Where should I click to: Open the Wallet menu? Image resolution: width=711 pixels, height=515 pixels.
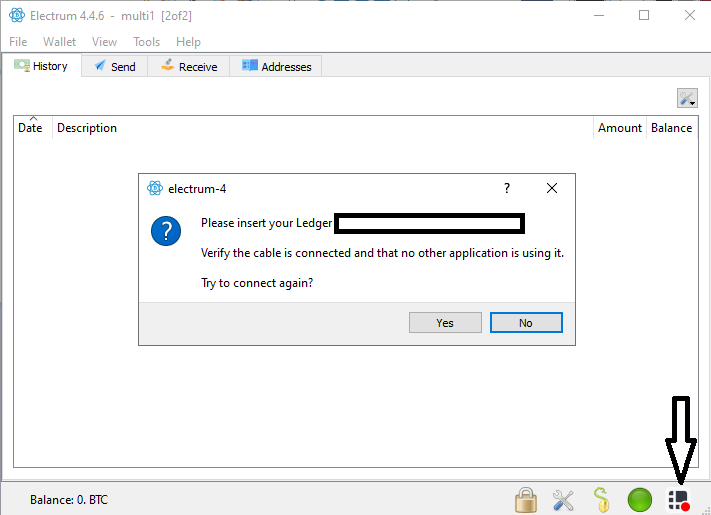coord(59,42)
